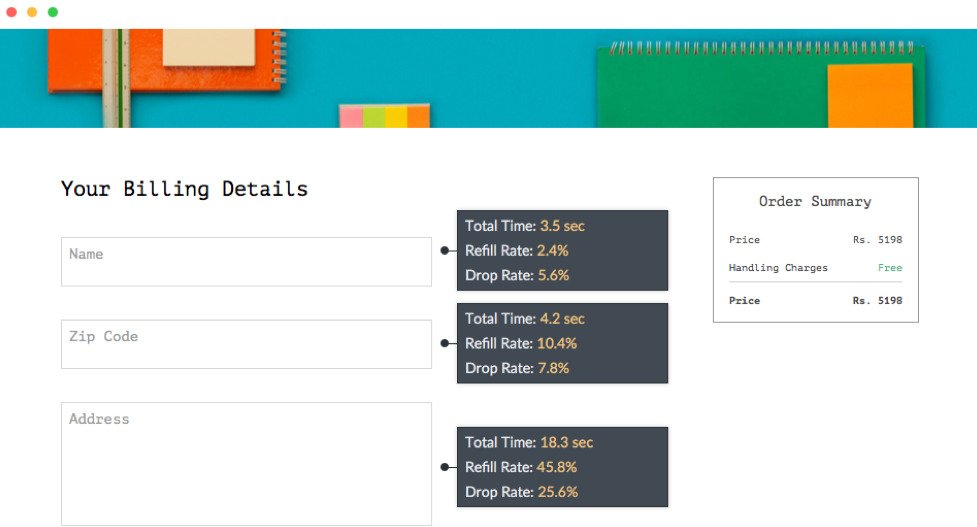Image resolution: width=977 pixels, height=527 pixels.
Task: Click the yellow minimize window button
Action: tap(32, 12)
